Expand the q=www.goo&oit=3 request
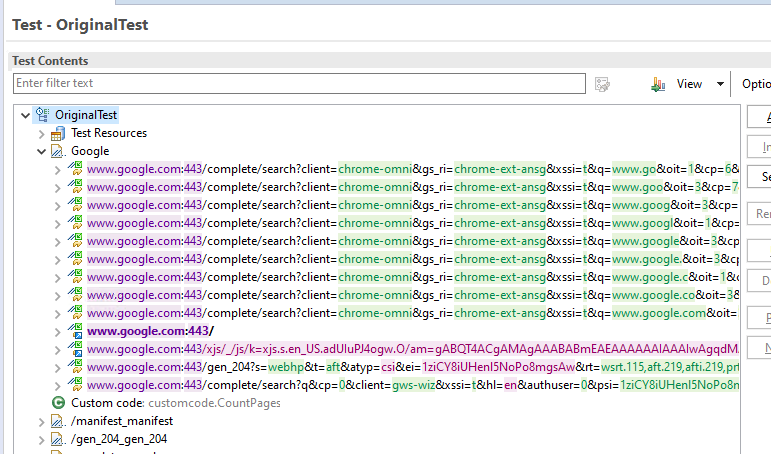771x454 pixels. click(58, 188)
